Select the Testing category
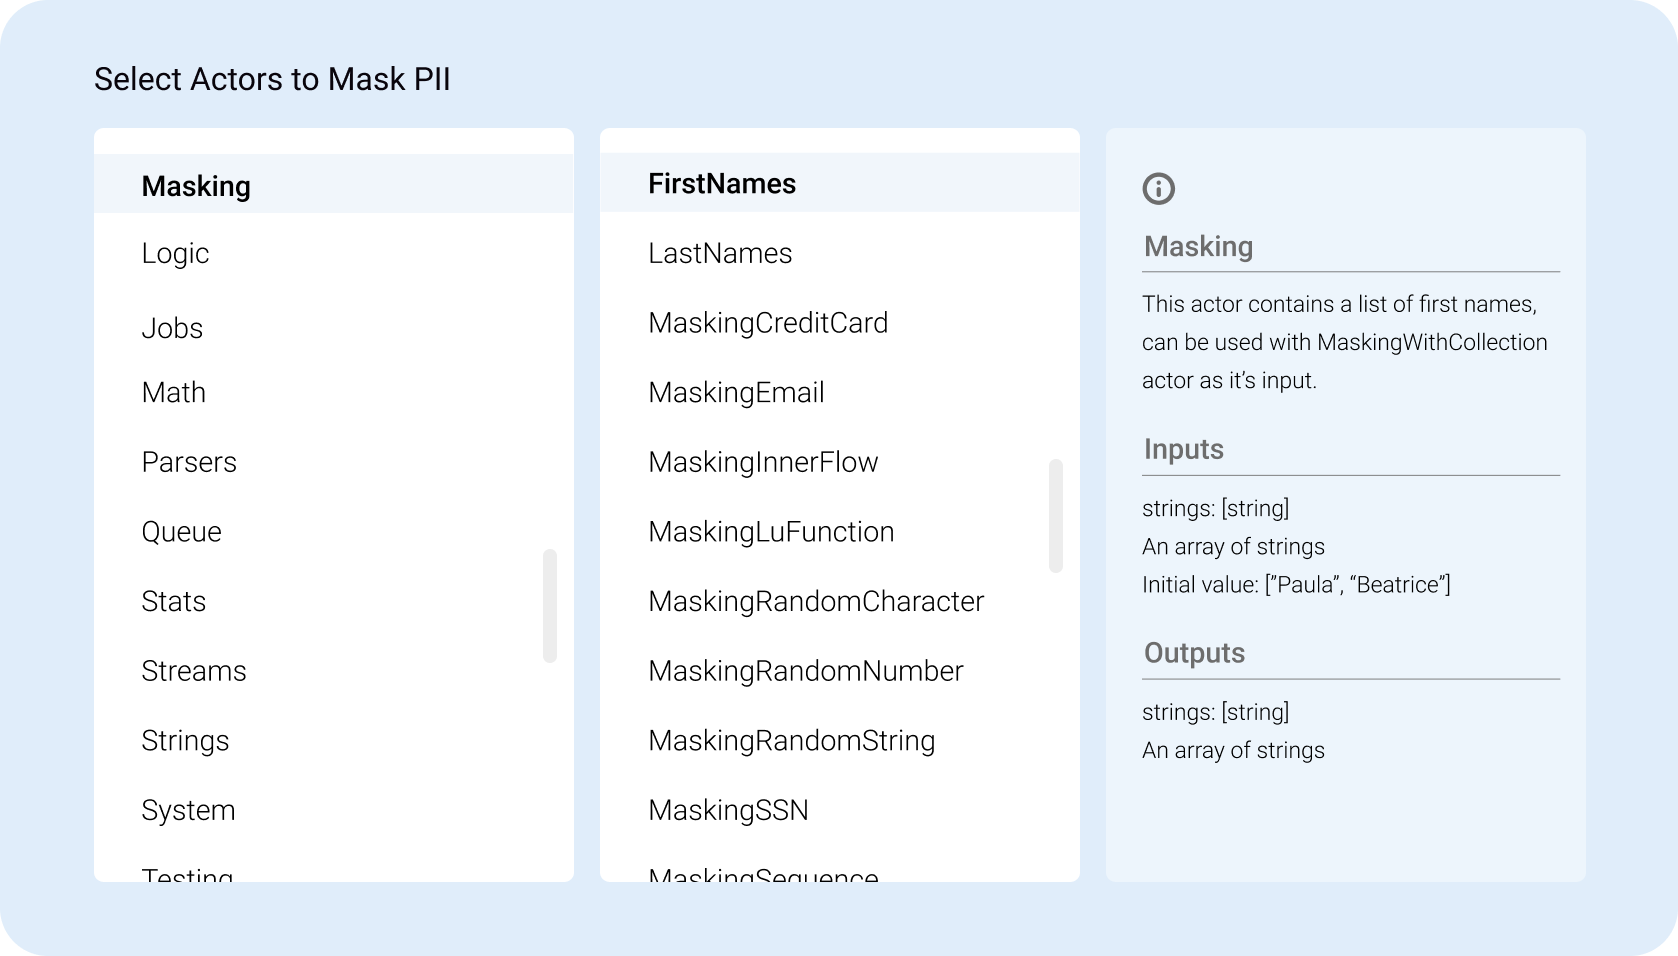This screenshot has width=1678, height=956. (187, 875)
